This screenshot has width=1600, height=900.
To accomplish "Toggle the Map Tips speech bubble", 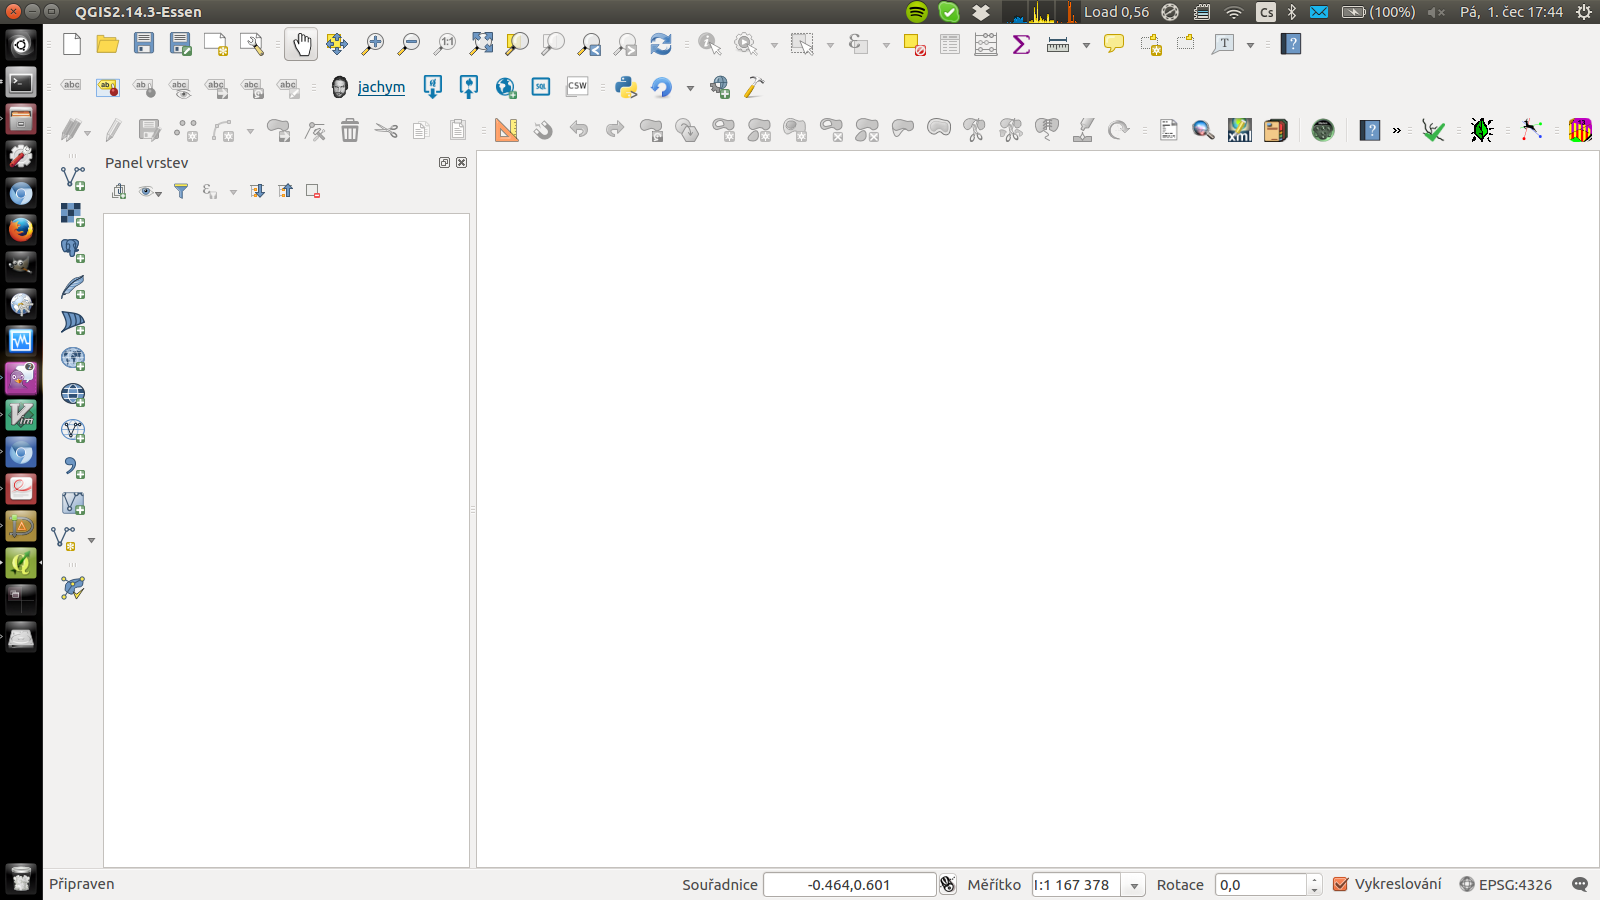I will [1114, 44].
